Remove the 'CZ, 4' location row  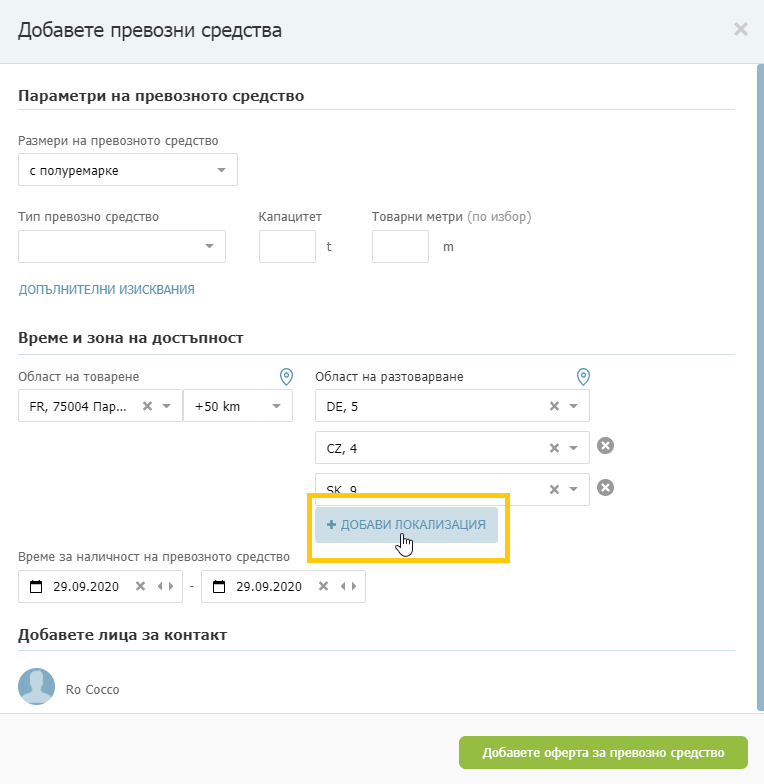605,446
